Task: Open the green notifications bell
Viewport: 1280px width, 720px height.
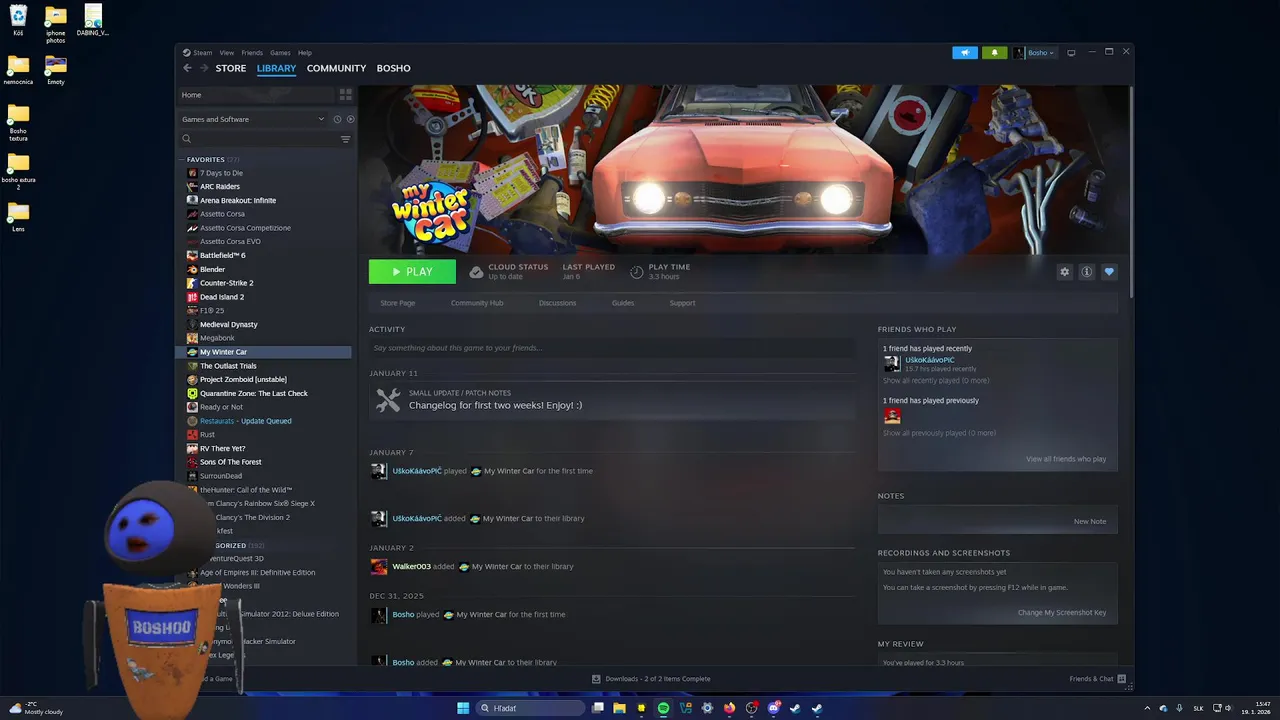Action: [x=994, y=53]
